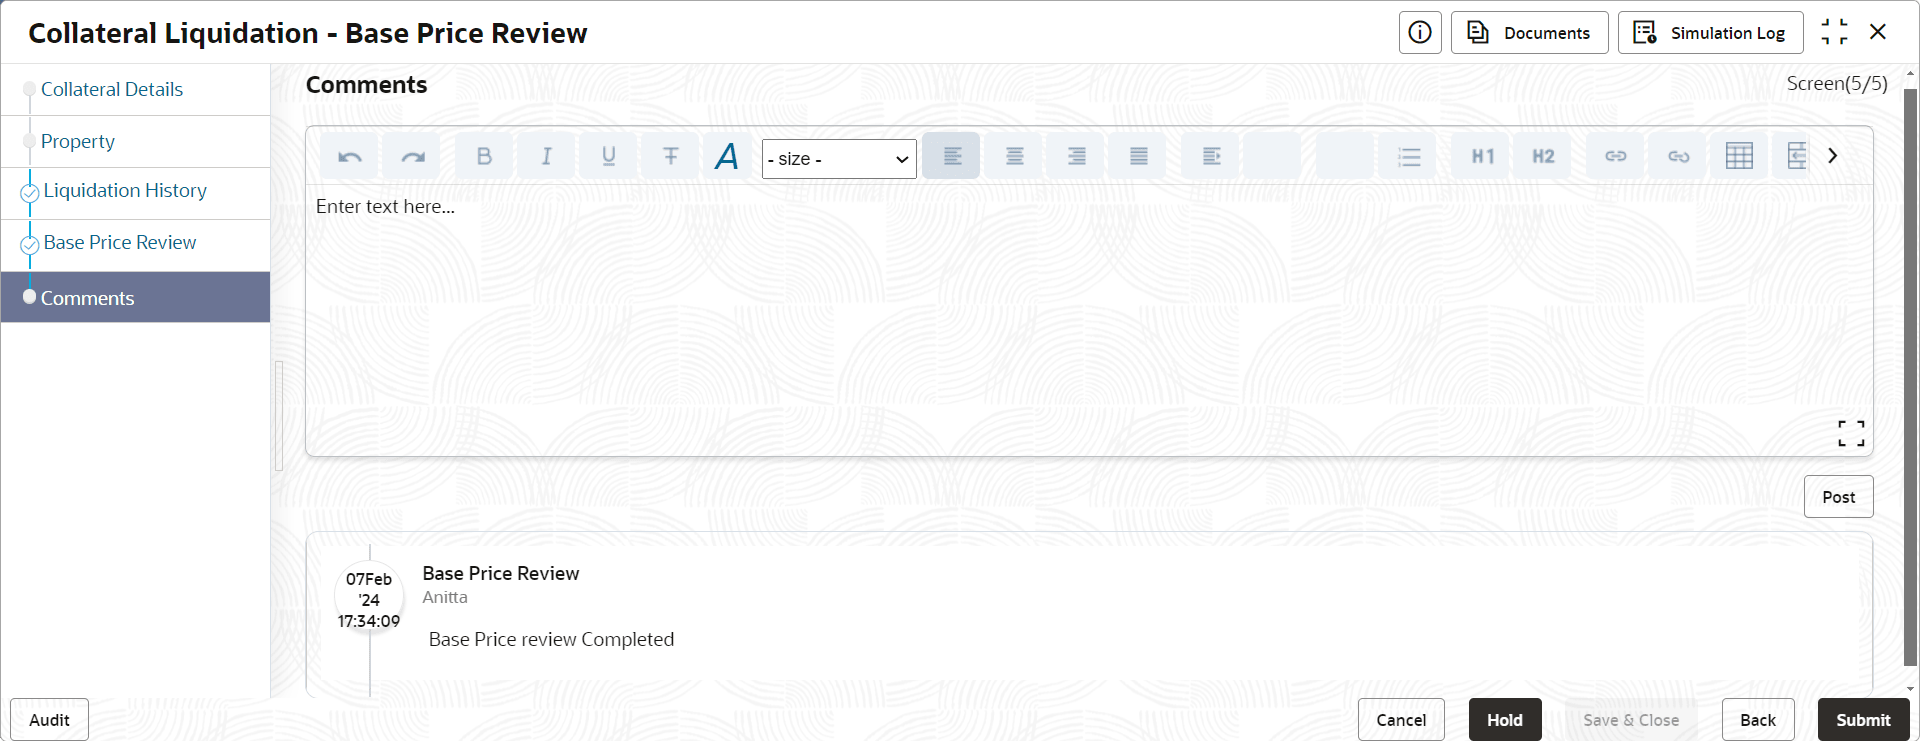Open the font color A icon
The height and width of the screenshot is (741, 1920).
pyautogui.click(x=727, y=156)
